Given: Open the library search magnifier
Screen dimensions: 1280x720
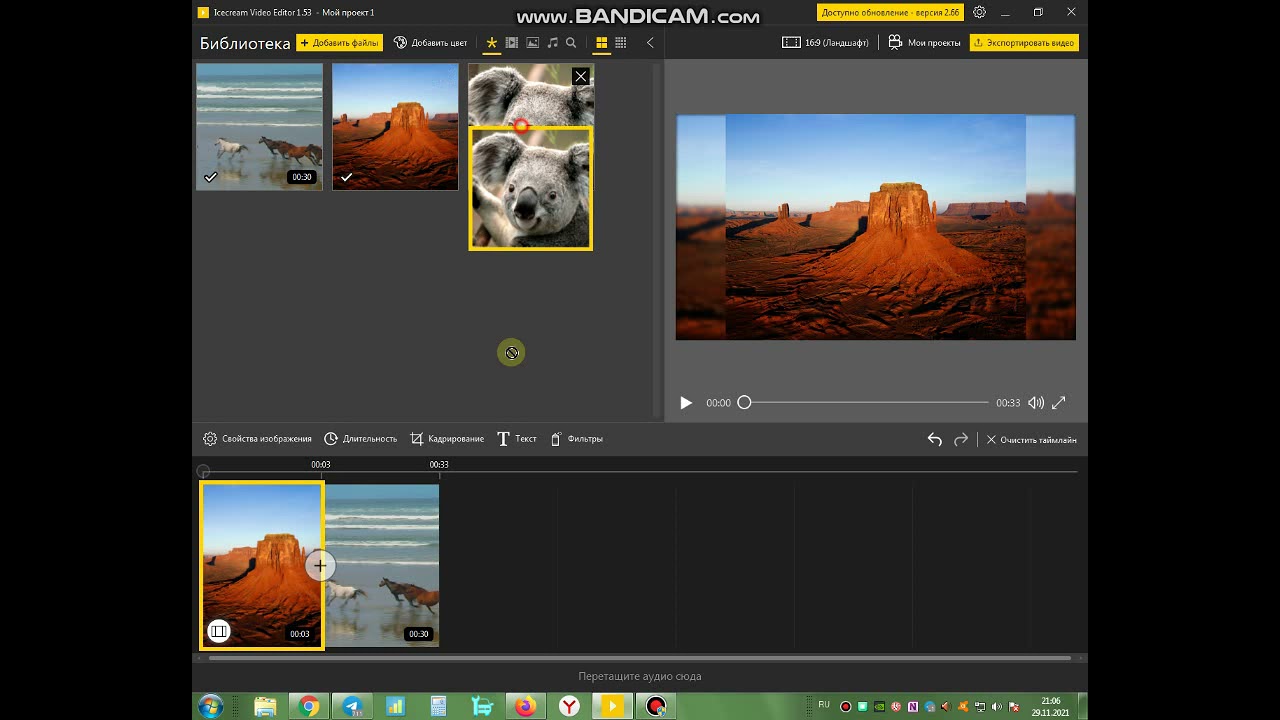Looking at the screenshot, I should click(x=571, y=43).
